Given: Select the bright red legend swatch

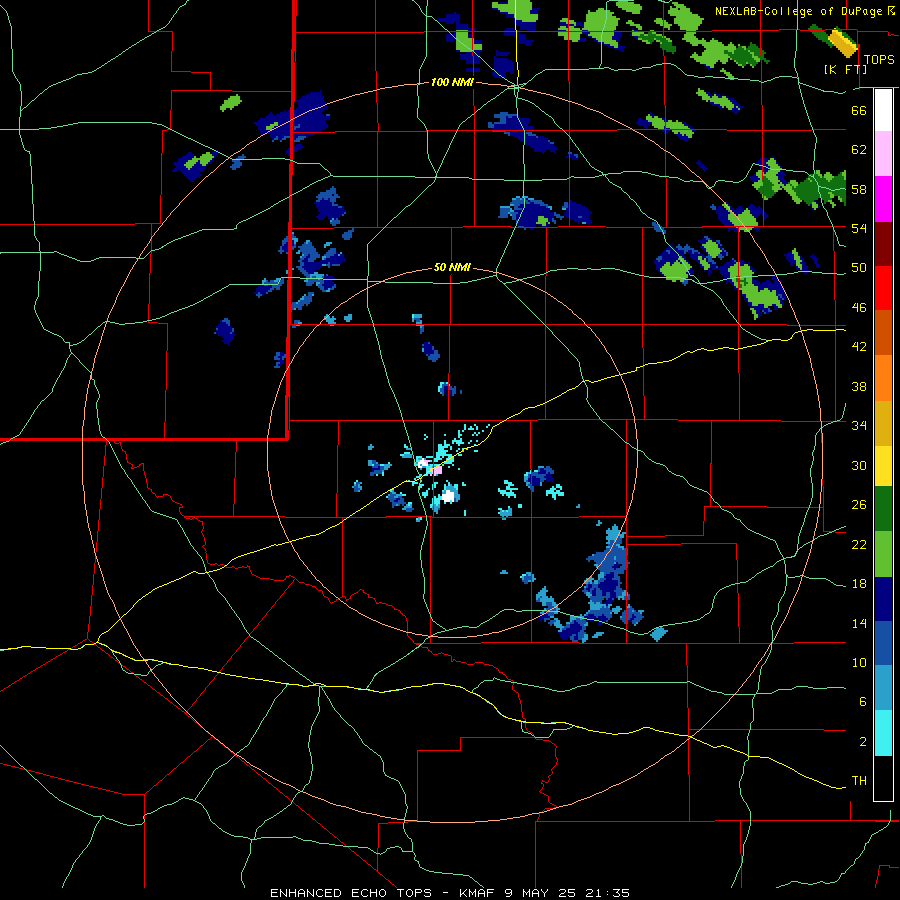Looking at the screenshot, I should [x=883, y=288].
